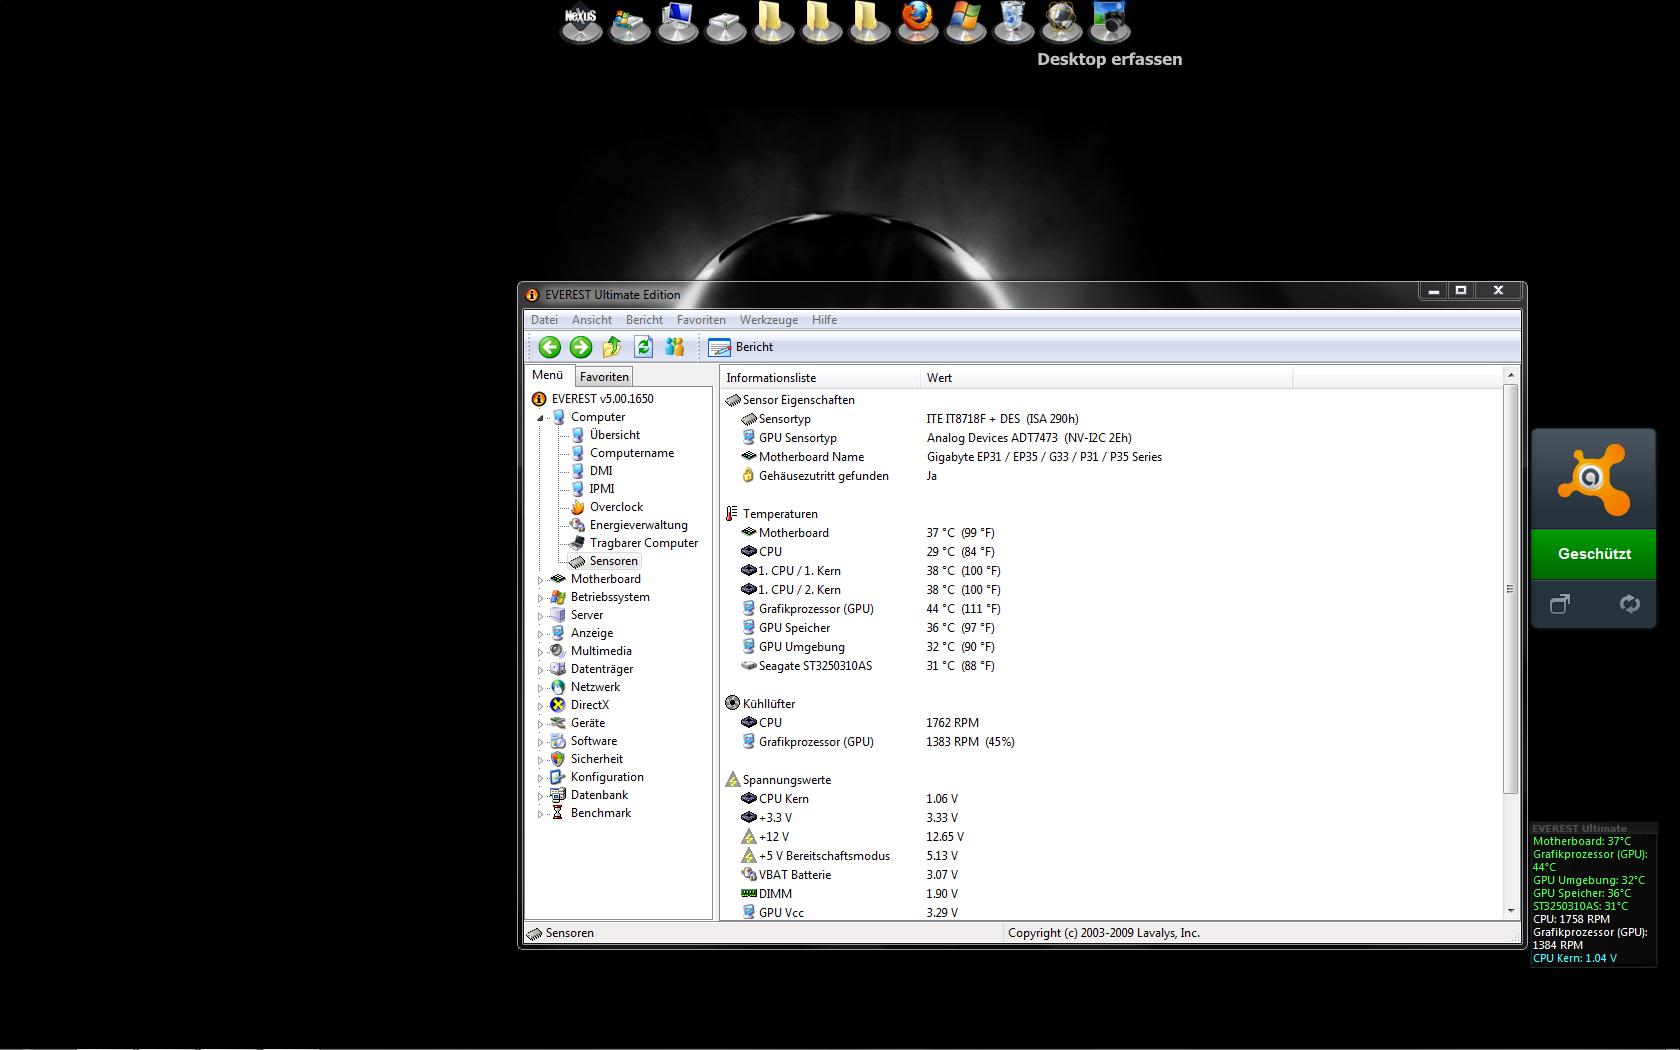Expand the Motherboard tree node

[x=541, y=580]
